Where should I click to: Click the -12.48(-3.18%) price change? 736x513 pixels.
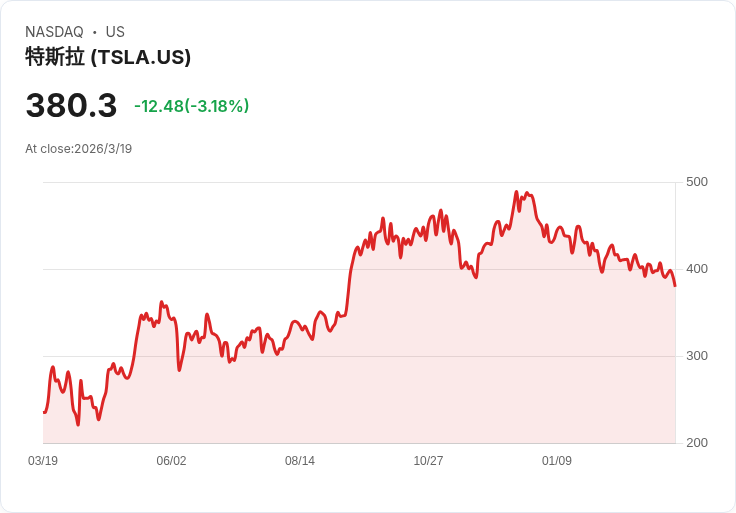pos(191,106)
